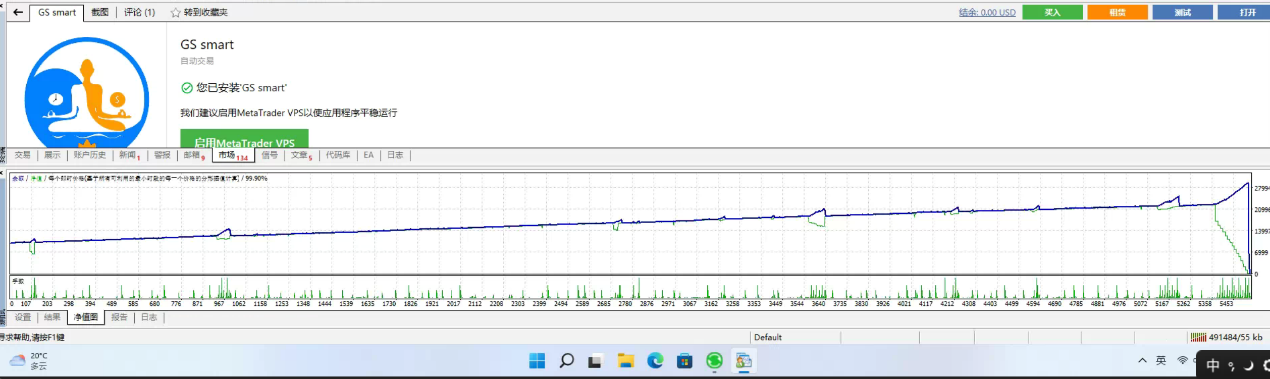Click the 转到收藏夹 link
1270x379 pixels.
coord(206,13)
